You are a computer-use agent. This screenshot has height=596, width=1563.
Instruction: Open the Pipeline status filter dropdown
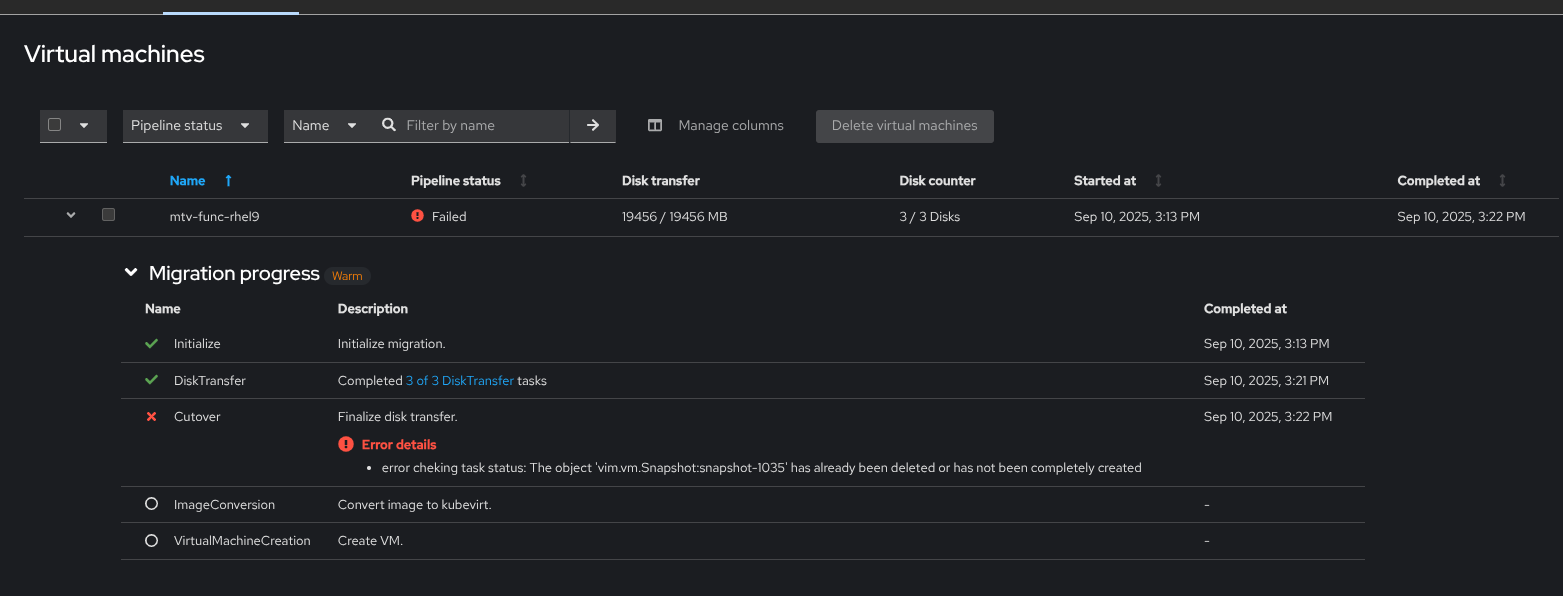pos(195,126)
